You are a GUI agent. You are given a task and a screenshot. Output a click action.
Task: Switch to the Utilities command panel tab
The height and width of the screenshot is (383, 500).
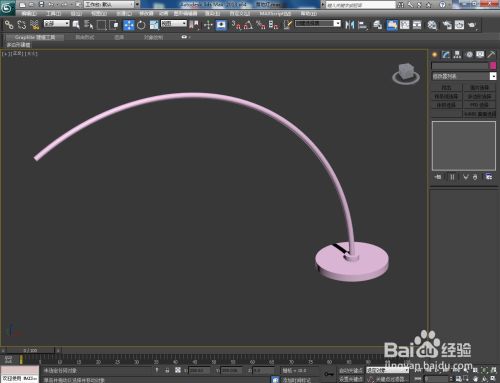click(x=491, y=55)
